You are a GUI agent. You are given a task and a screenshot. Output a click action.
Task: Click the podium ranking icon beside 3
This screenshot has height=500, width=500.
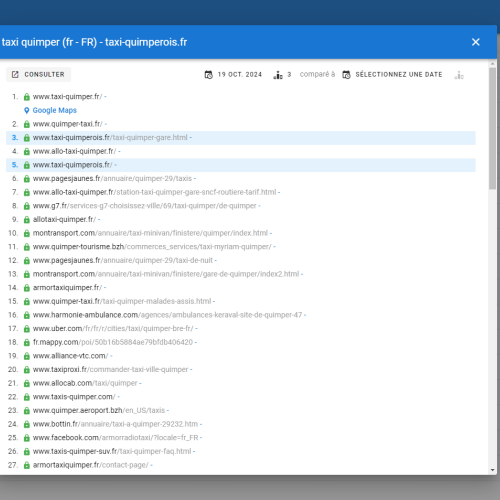tap(278, 75)
